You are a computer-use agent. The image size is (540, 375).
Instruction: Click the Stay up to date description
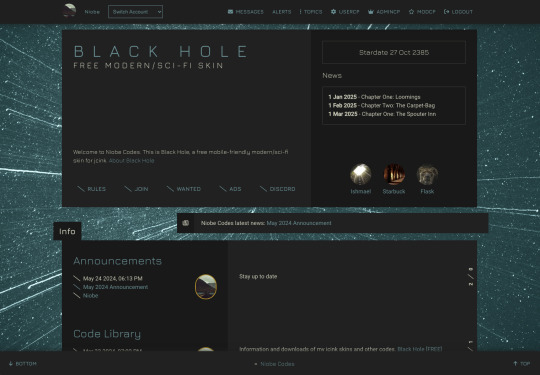pos(258,277)
